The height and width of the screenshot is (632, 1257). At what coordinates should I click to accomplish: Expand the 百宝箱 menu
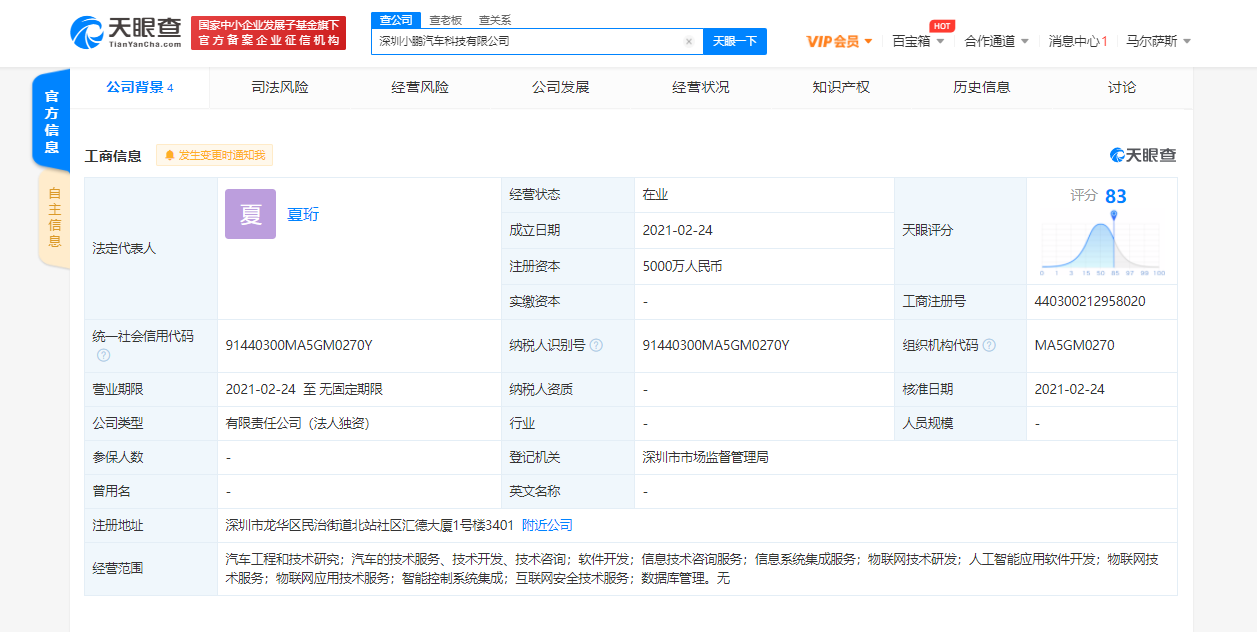coord(918,42)
